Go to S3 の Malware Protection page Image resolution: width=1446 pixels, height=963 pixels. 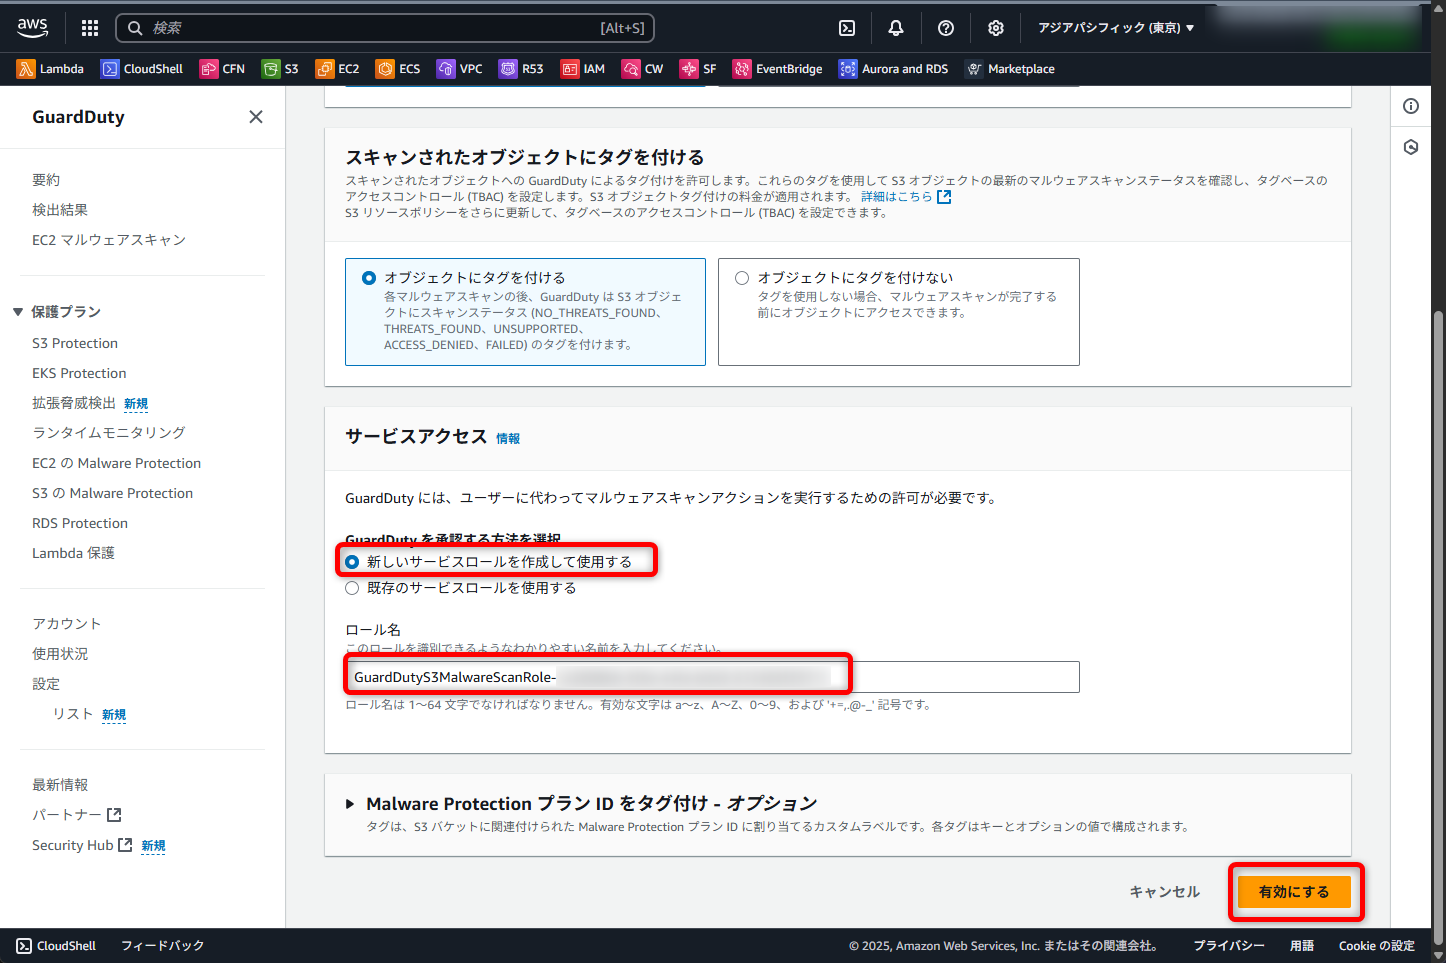112,493
